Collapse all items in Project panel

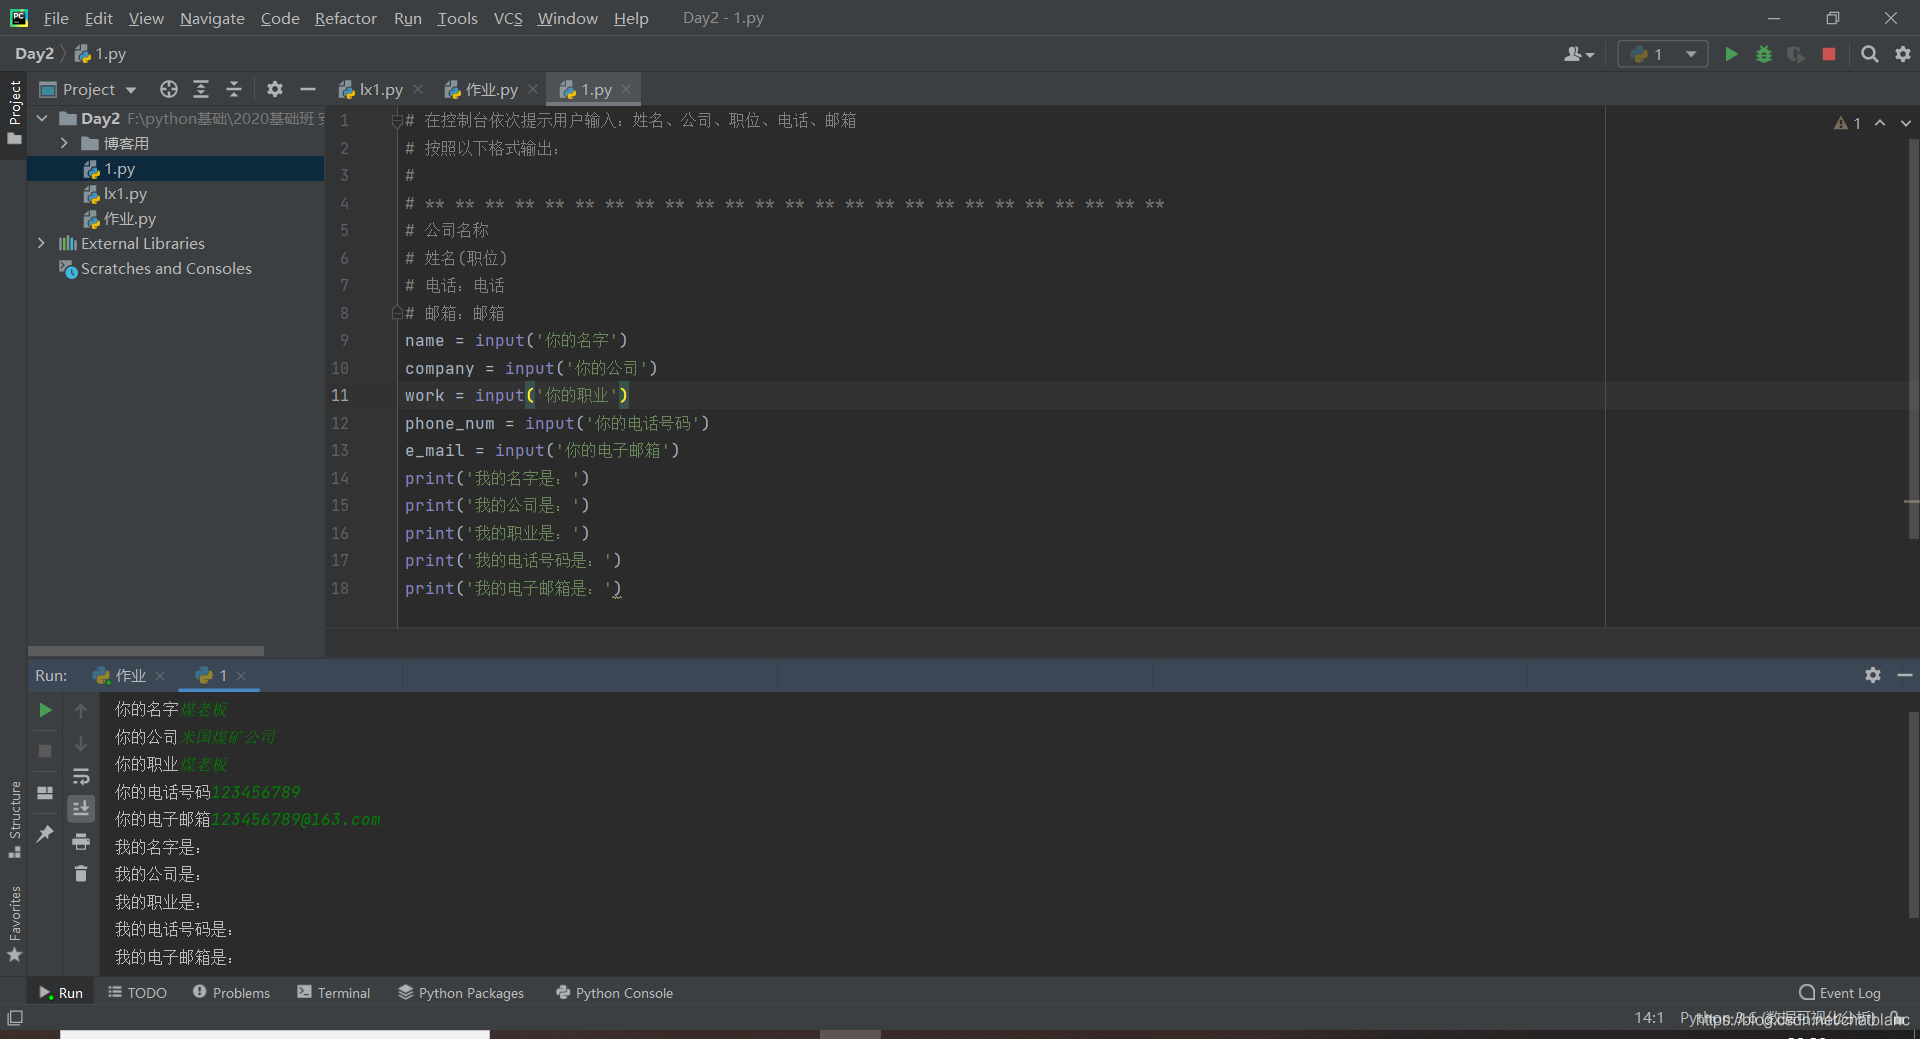234,89
